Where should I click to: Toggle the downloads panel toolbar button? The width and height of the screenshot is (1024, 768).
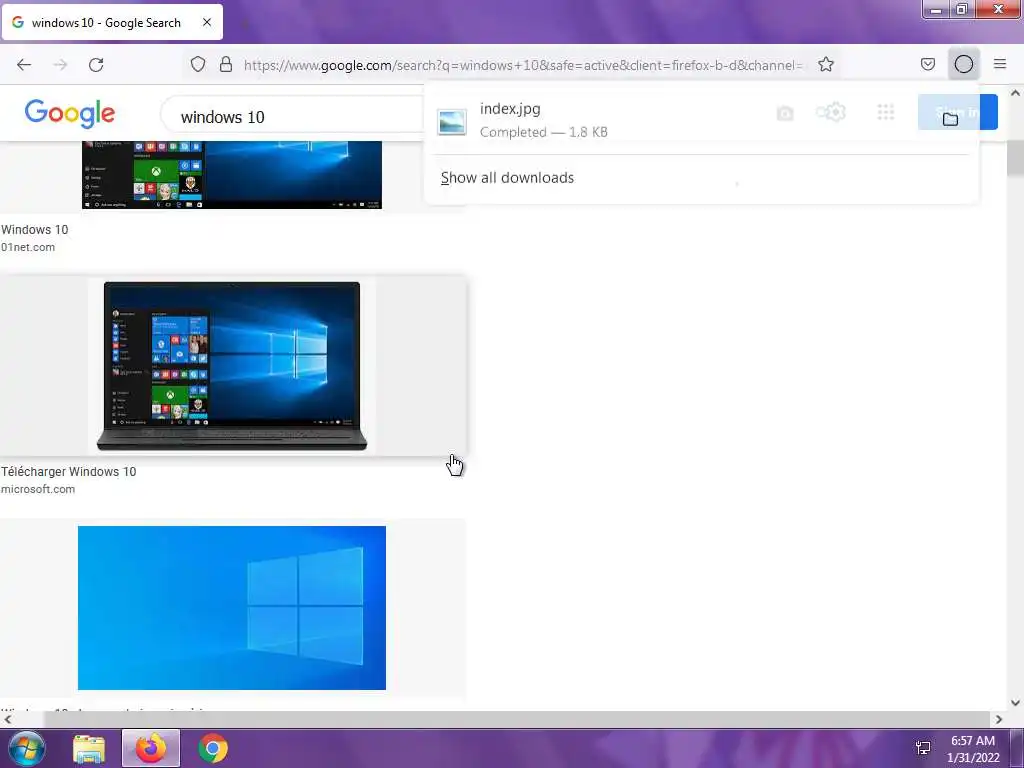pos(964,64)
